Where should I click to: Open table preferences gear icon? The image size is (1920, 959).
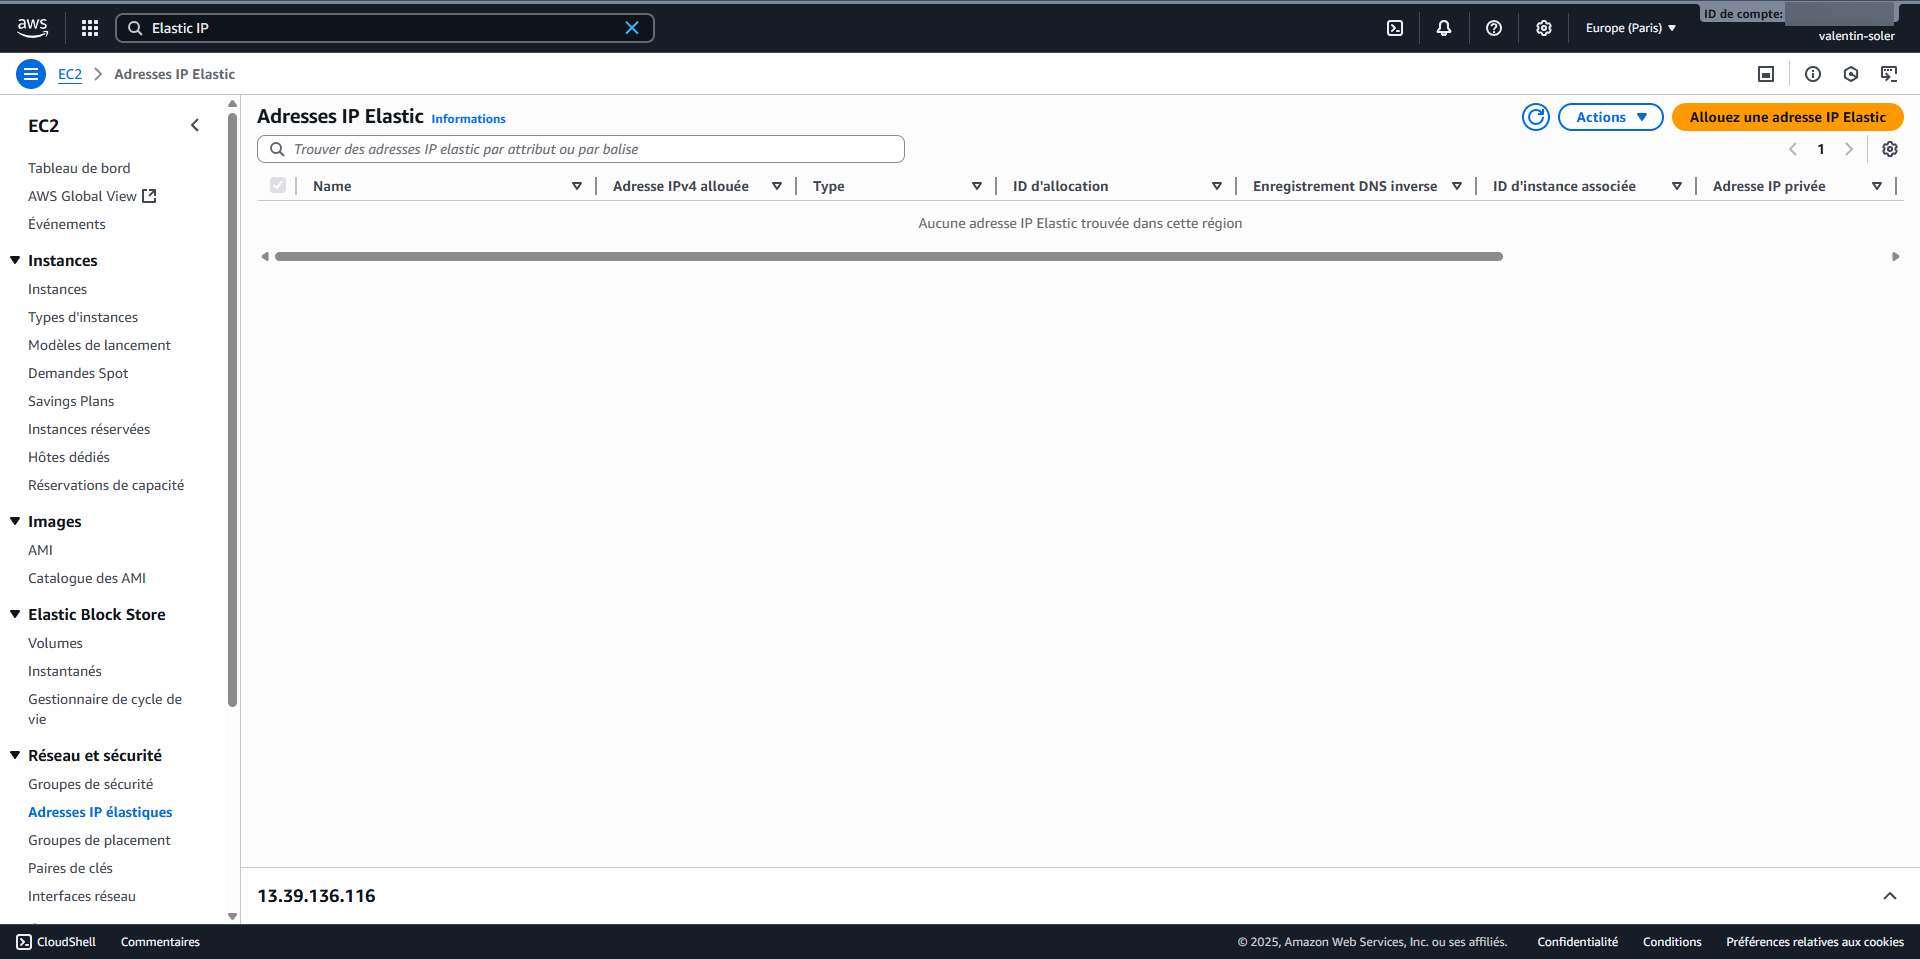point(1890,149)
